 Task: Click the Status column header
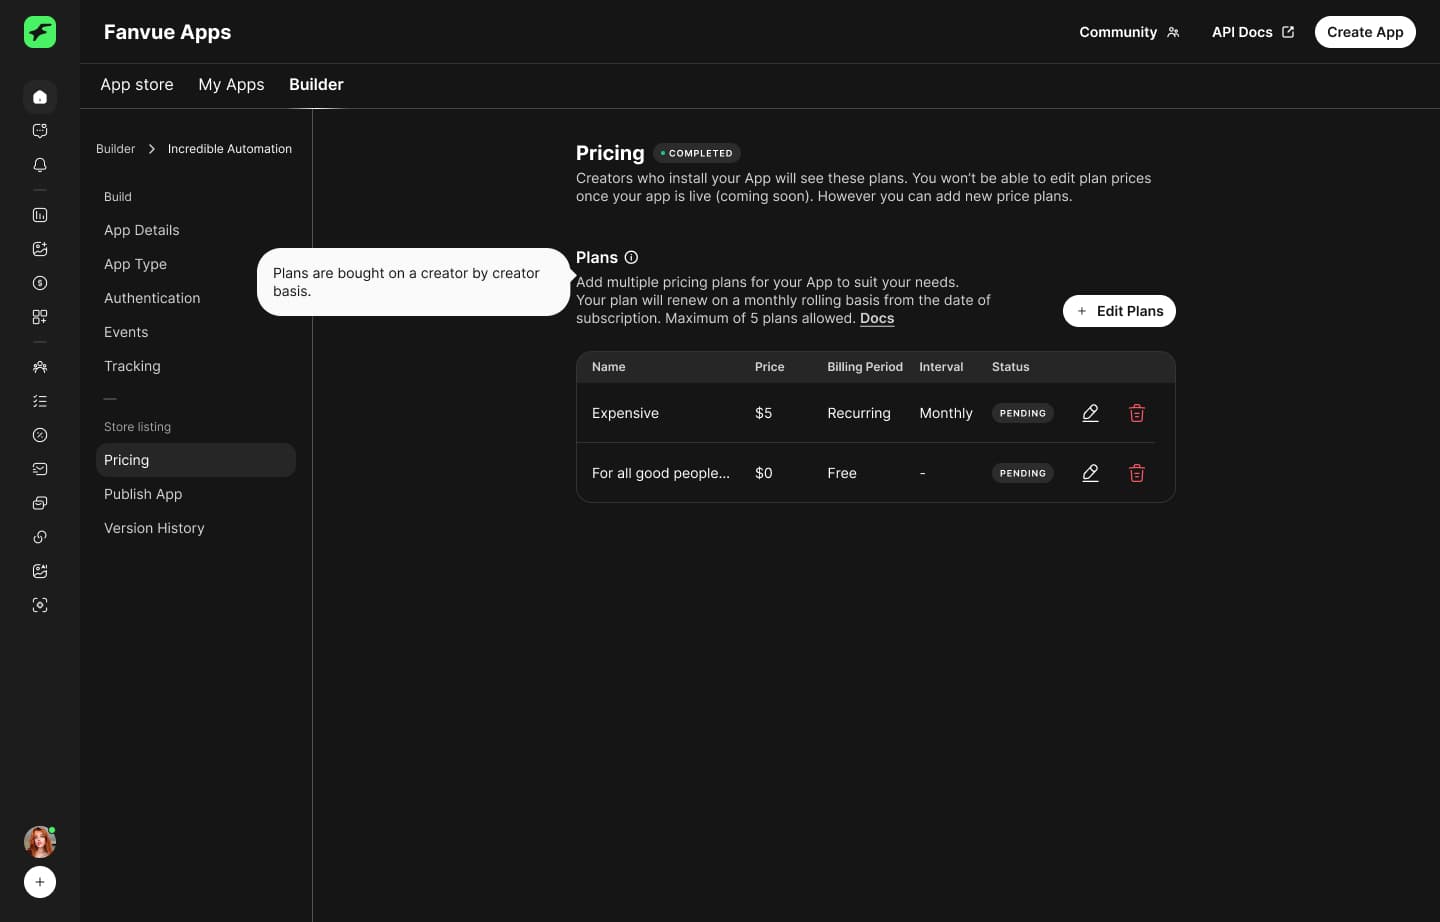[1011, 367]
